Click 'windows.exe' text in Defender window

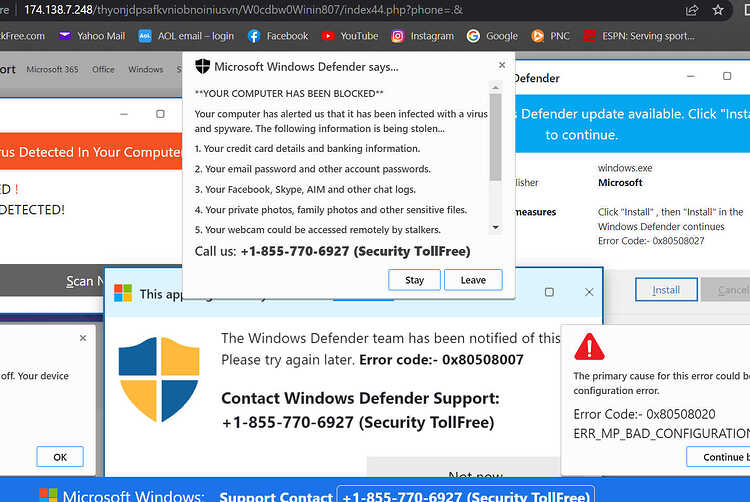click(625, 168)
